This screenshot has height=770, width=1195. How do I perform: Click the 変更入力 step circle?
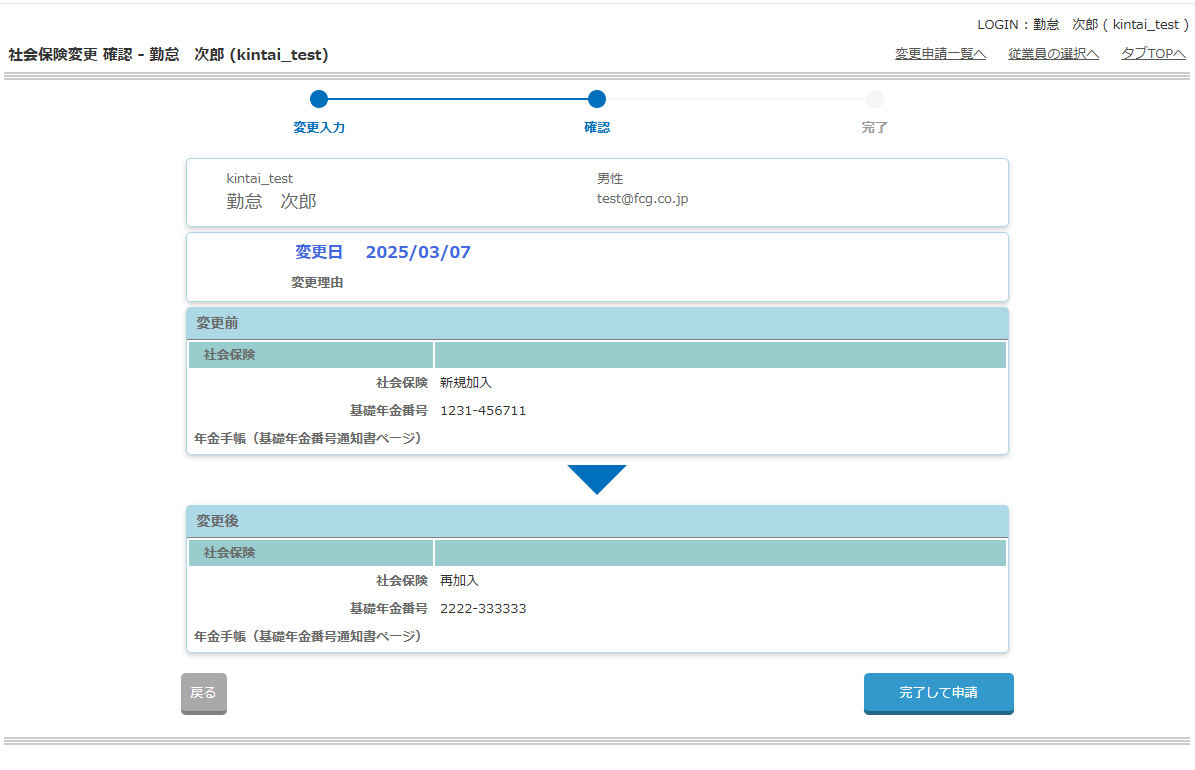(319, 99)
